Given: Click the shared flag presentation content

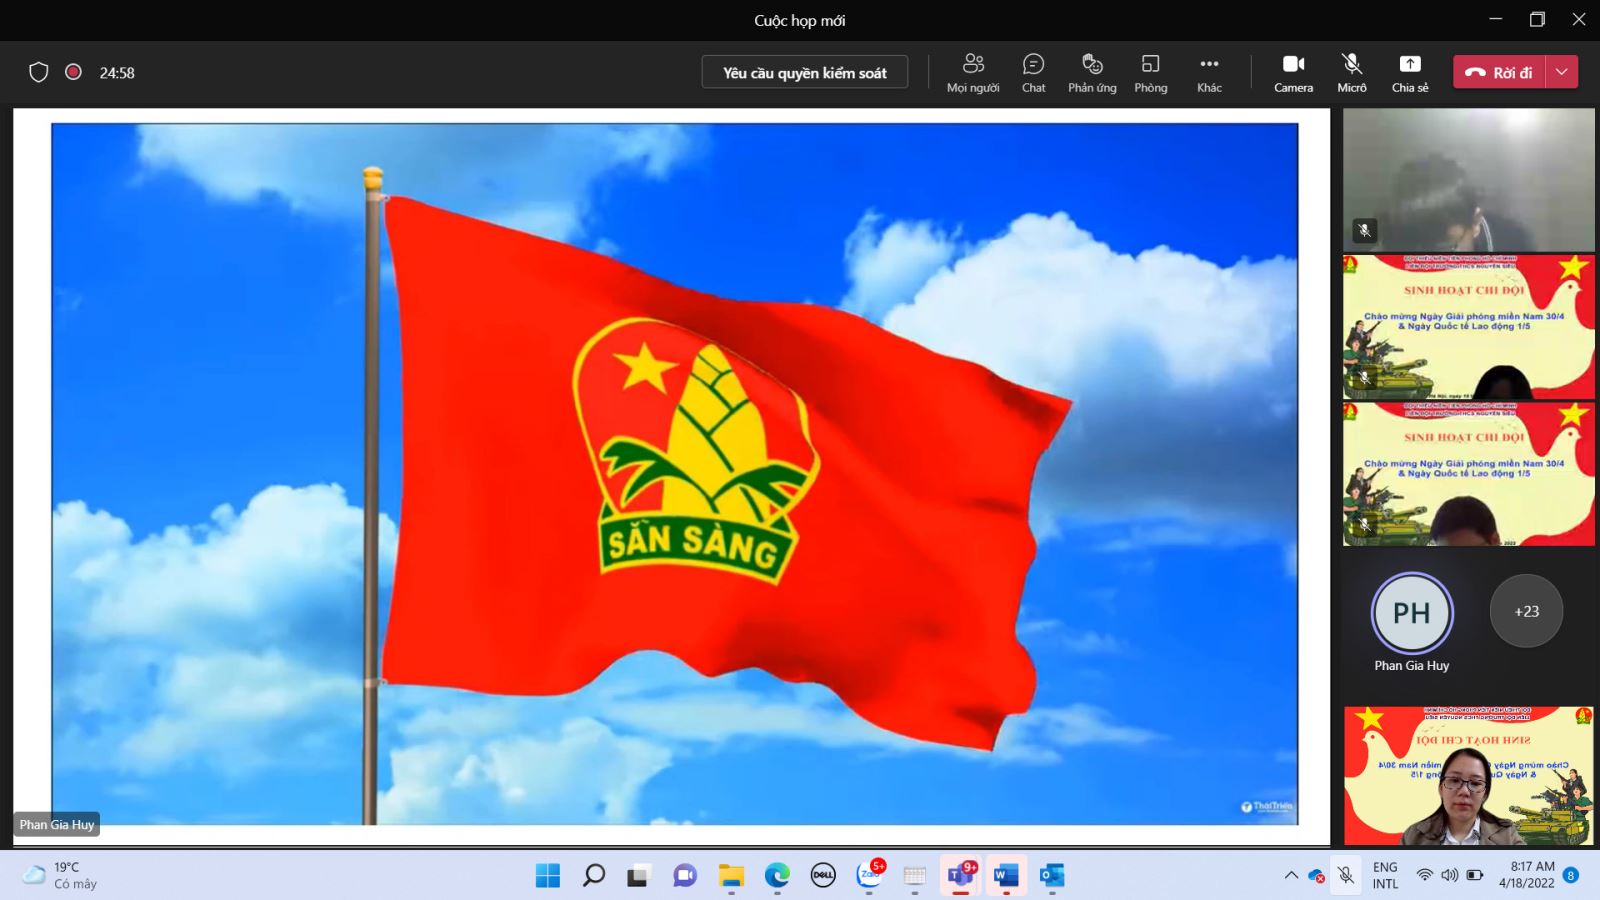Looking at the screenshot, I should [675, 474].
